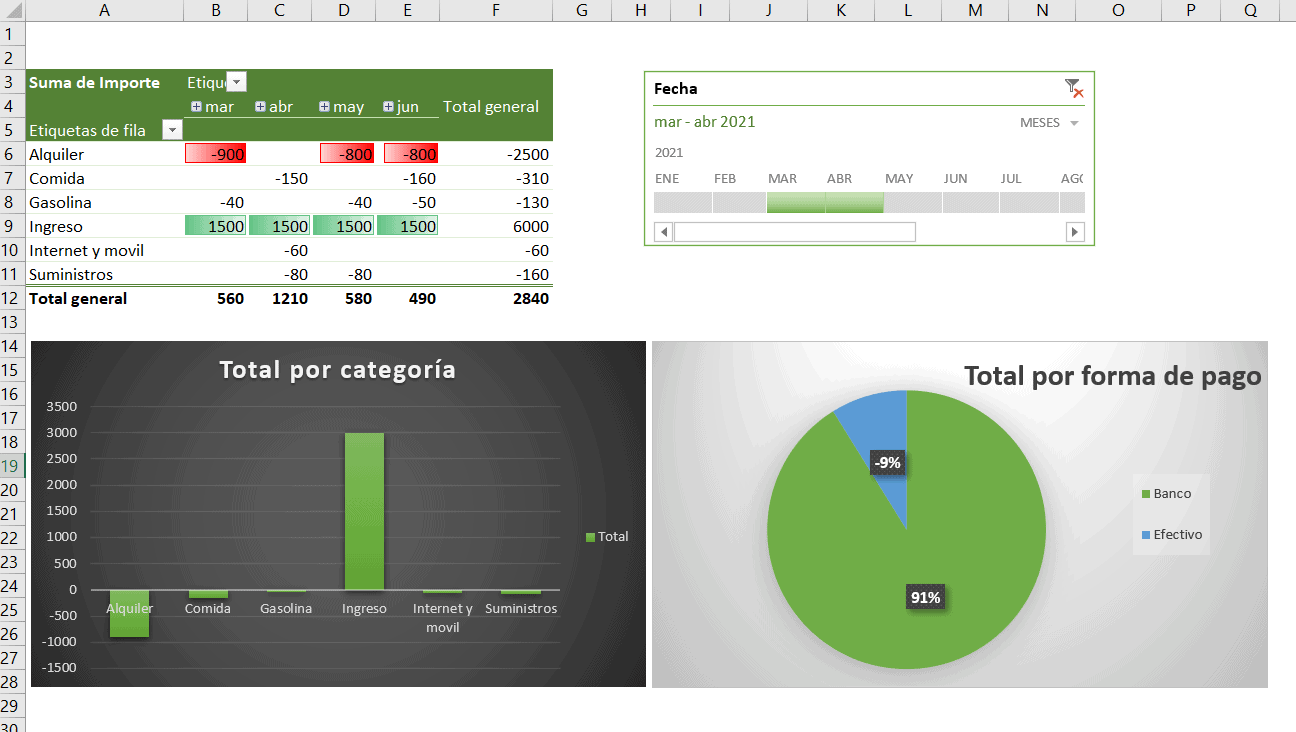Click the Fecha timeline header title
The width and height of the screenshot is (1296, 732).
point(676,89)
